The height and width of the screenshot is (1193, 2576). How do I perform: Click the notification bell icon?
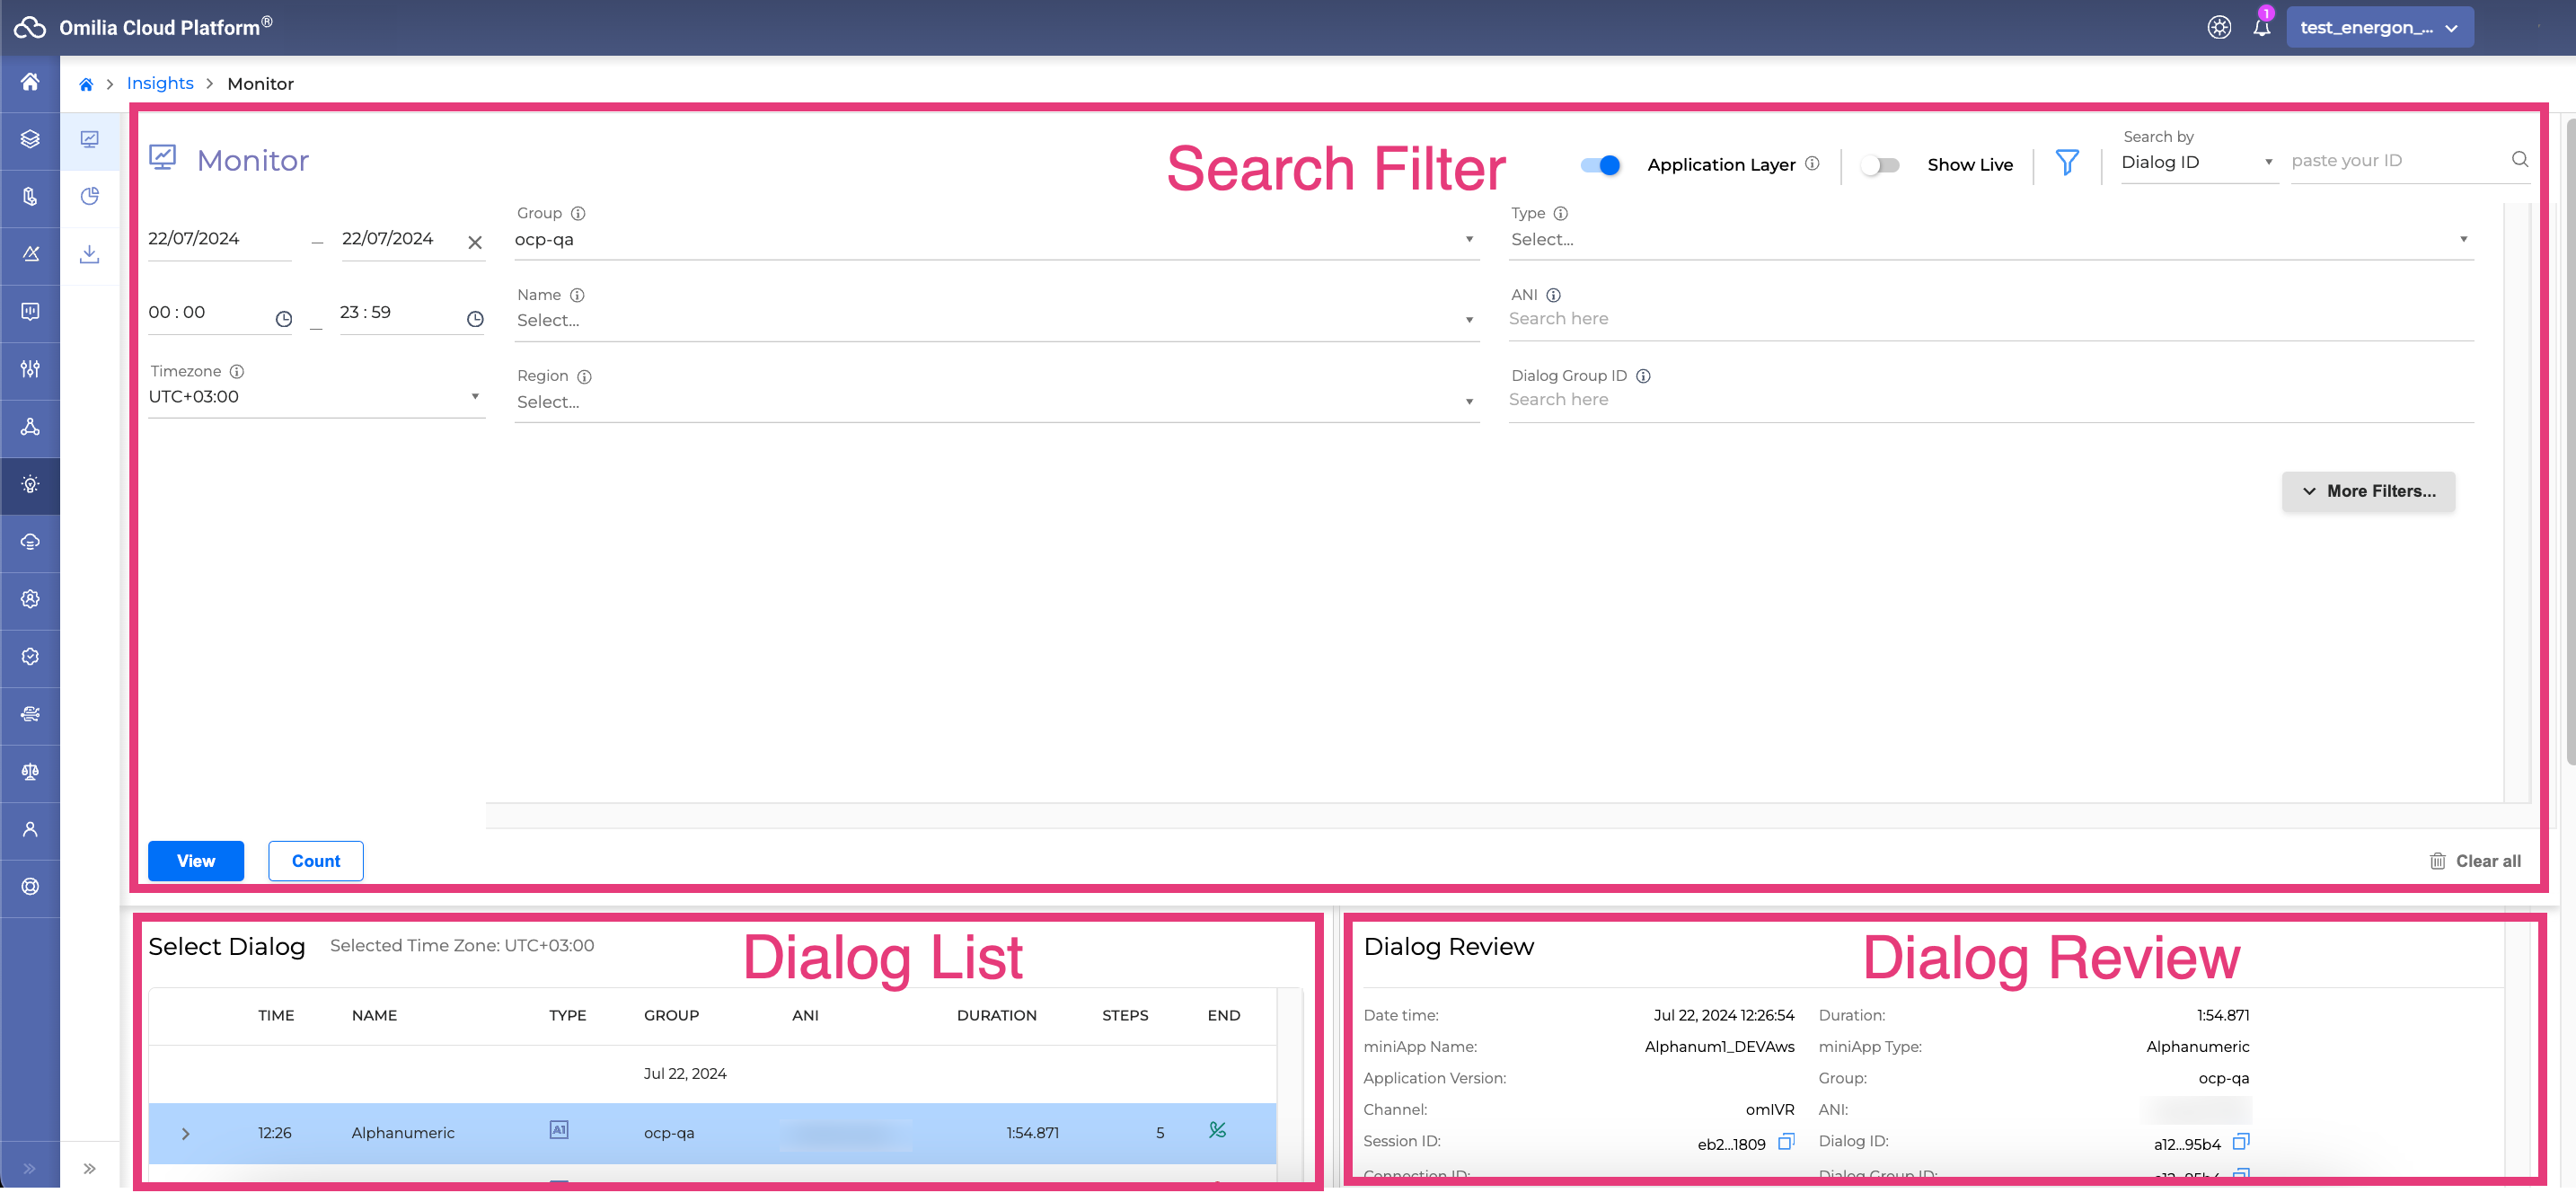(x=2261, y=28)
